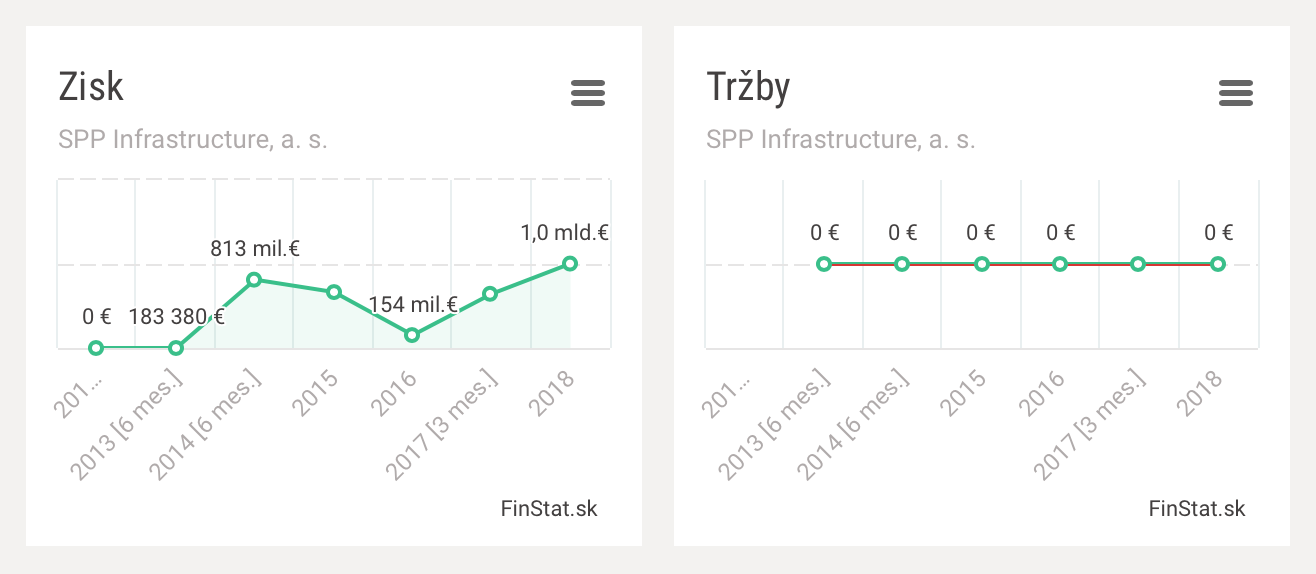Click the Zisk chart title
The image size is (1316, 574).
tap(91, 87)
